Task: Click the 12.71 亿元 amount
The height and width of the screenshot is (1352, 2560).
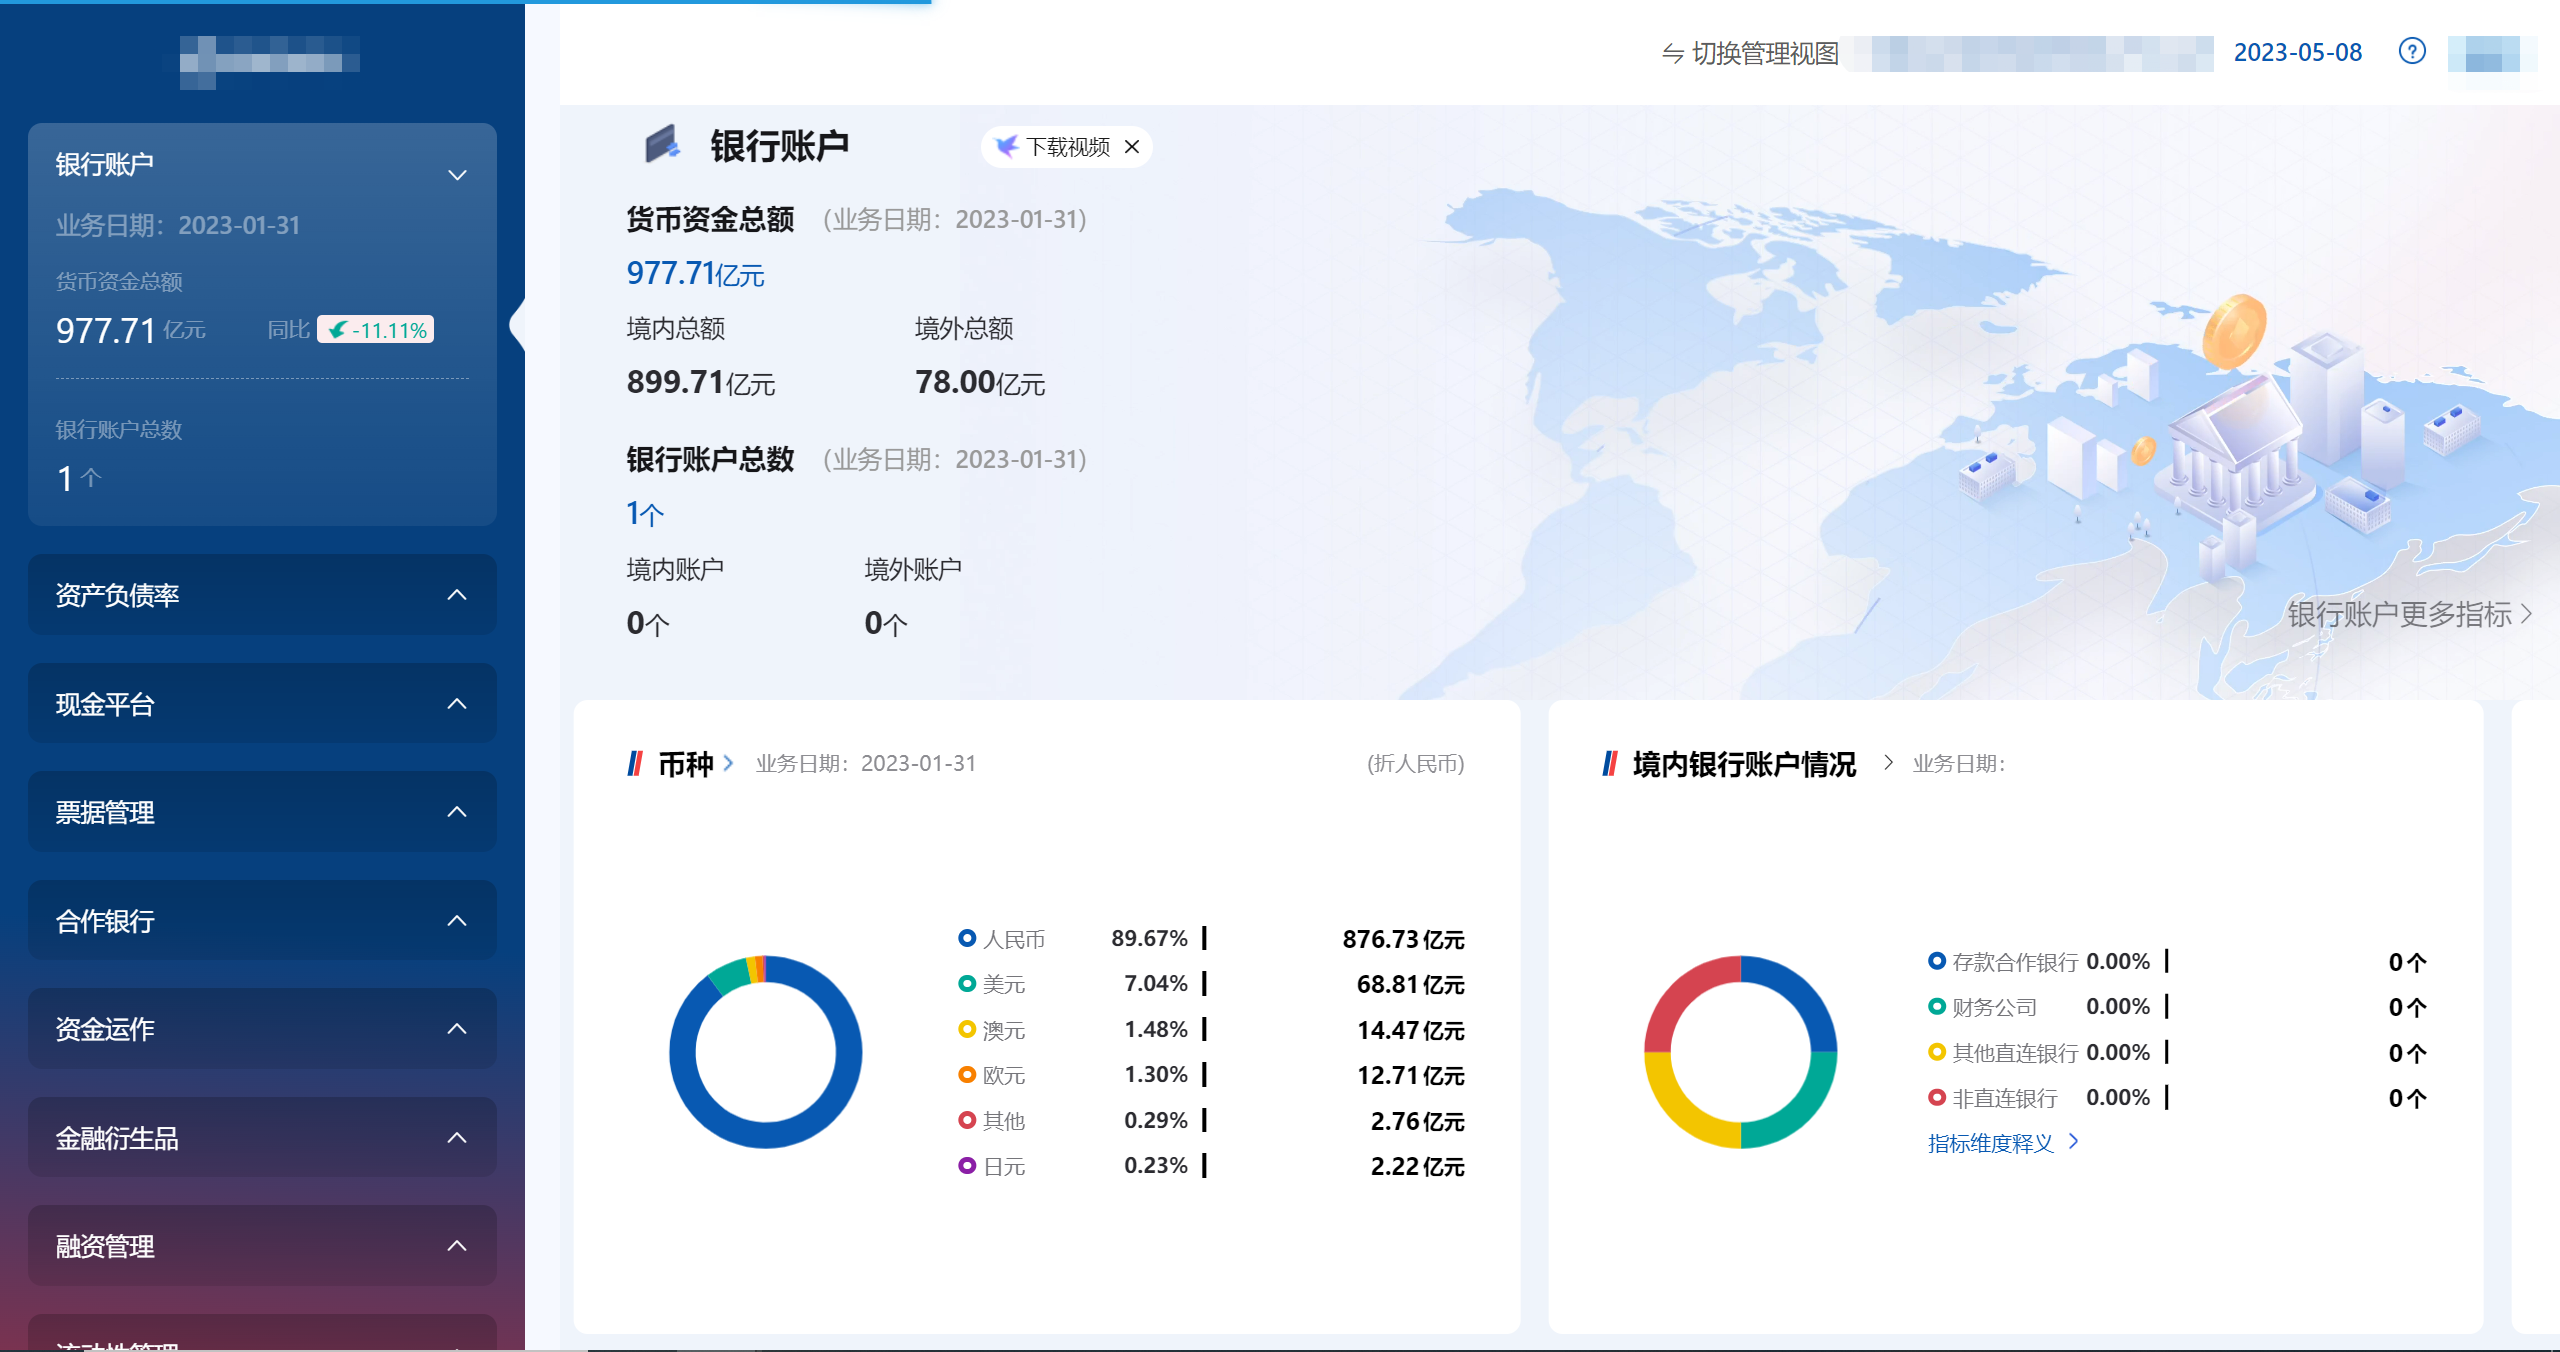Action: tap(1410, 1075)
